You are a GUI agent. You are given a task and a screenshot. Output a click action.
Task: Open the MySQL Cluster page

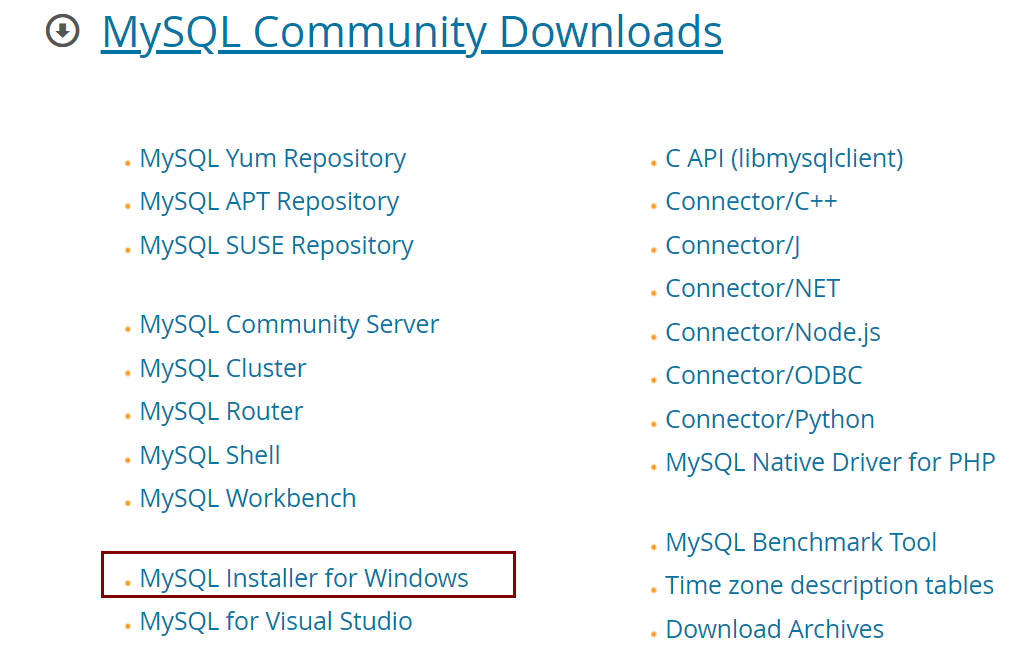[x=222, y=368]
